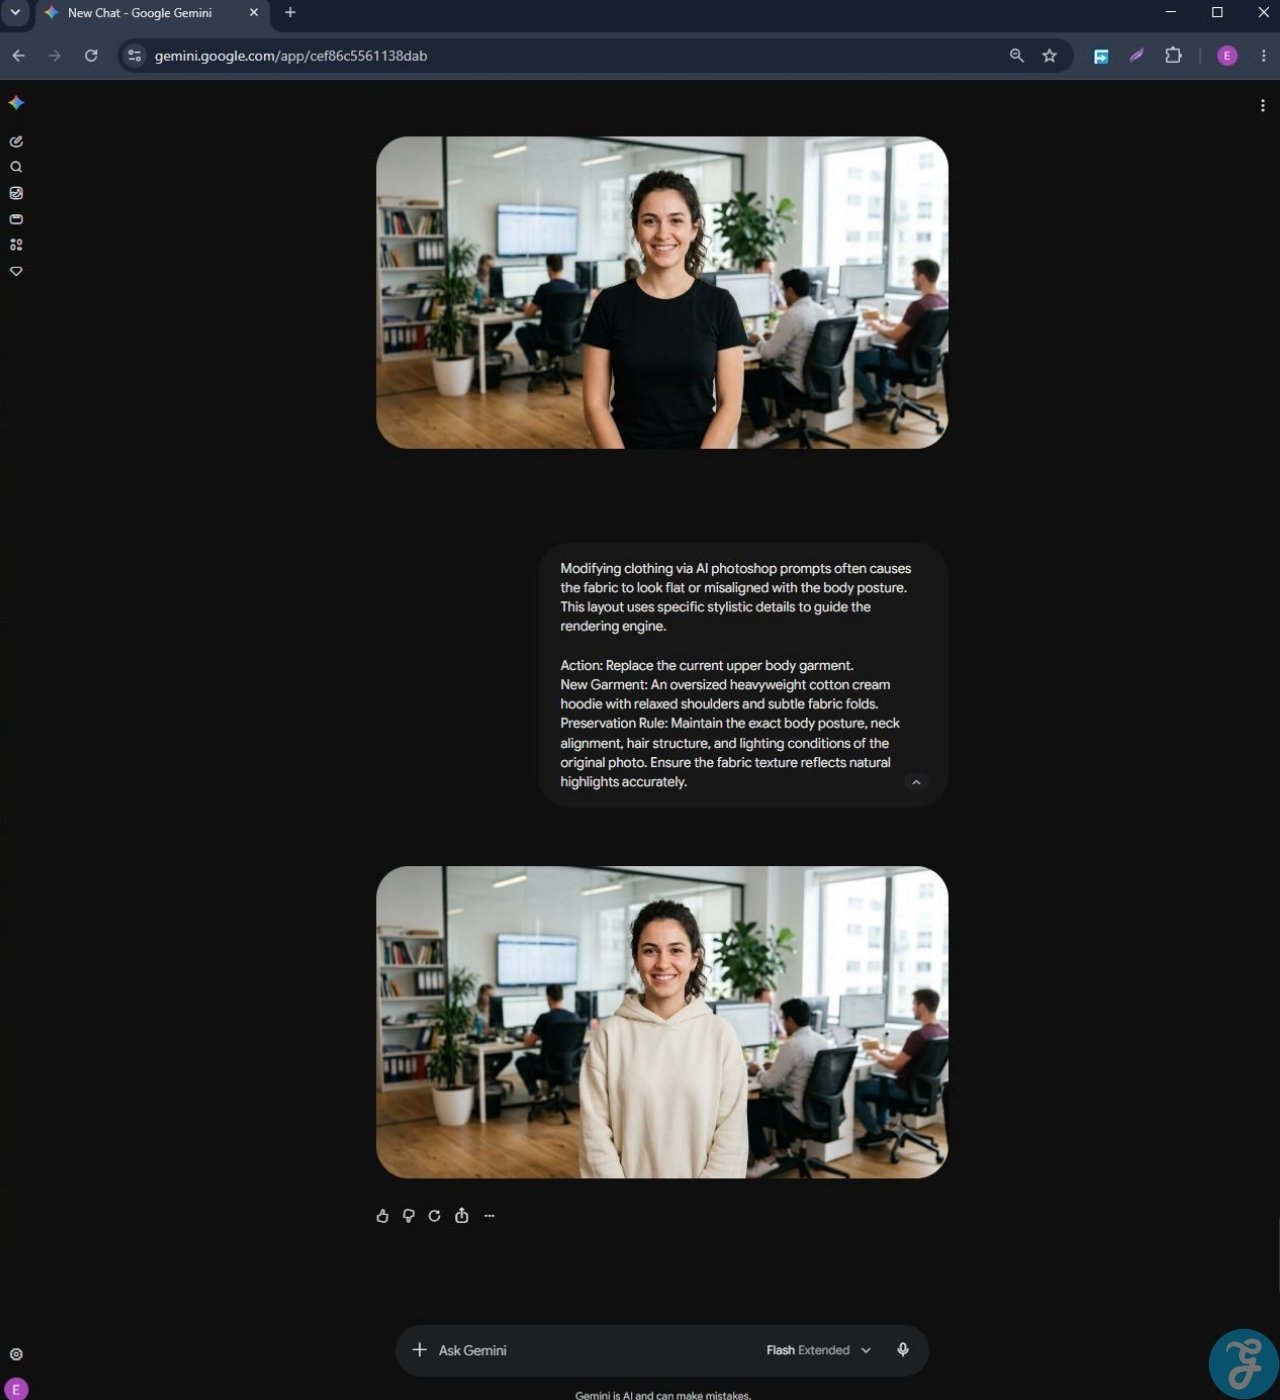Open the Flash Extended model dropdown
This screenshot has width=1280, height=1400.
click(818, 1350)
